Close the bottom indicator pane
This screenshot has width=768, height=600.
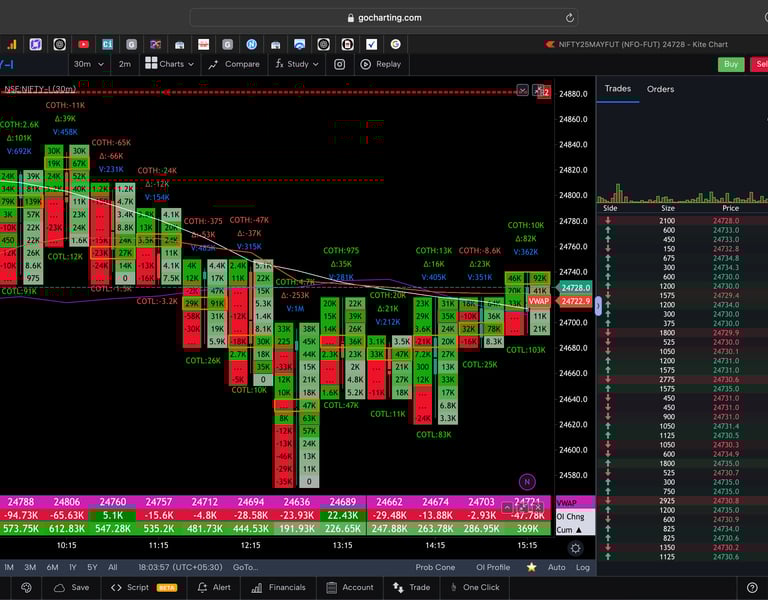pos(538,508)
